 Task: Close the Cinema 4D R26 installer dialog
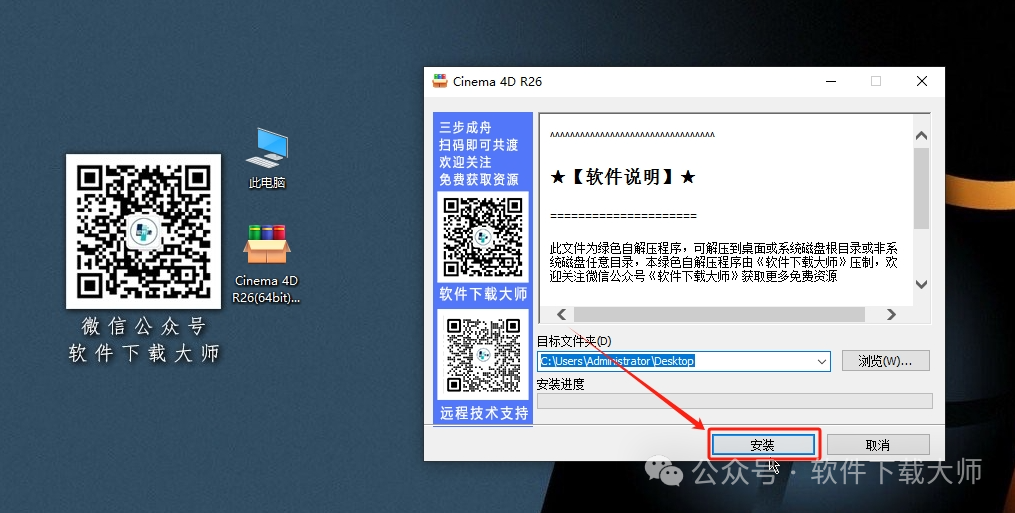[922, 81]
